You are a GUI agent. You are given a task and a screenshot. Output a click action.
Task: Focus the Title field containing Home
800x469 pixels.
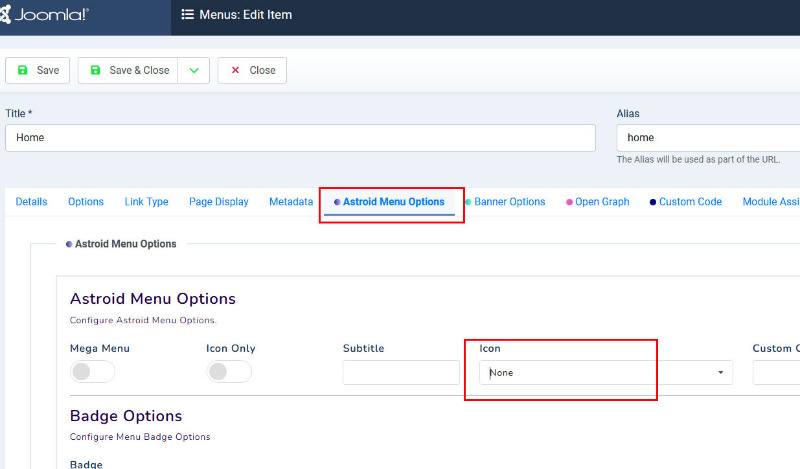tap(301, 138)
